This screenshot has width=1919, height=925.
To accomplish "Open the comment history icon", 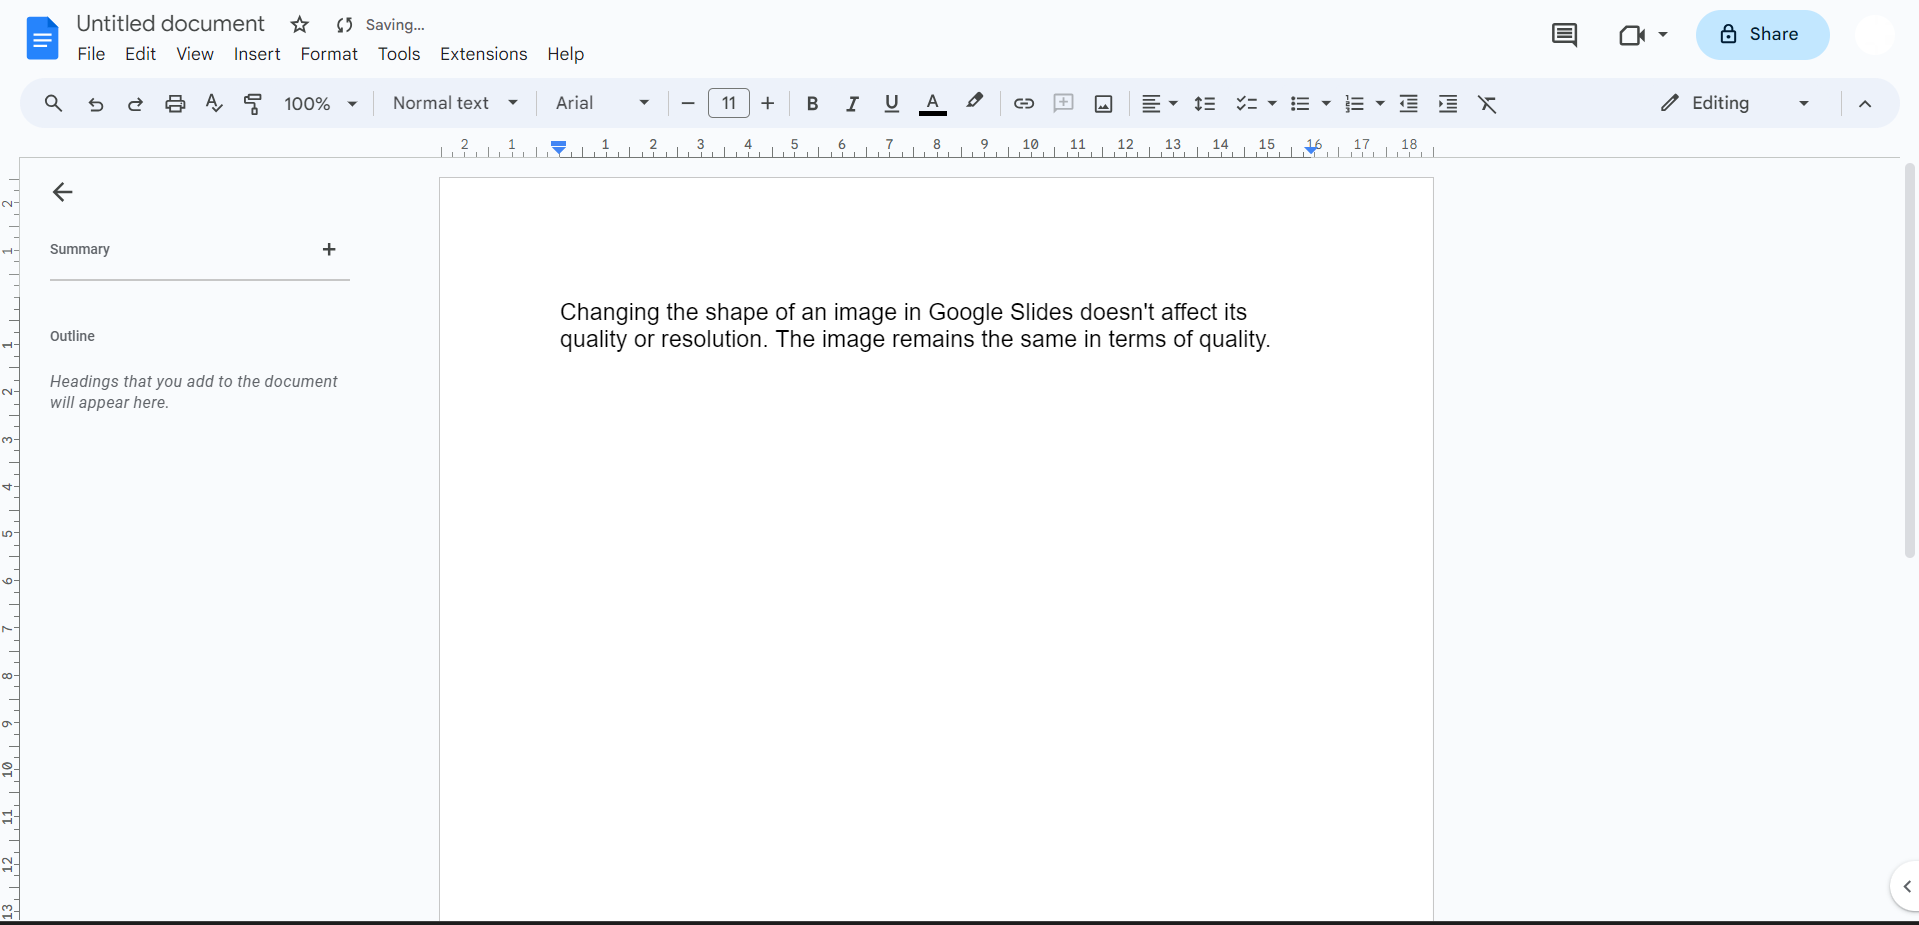I will tap(1564, 35).
